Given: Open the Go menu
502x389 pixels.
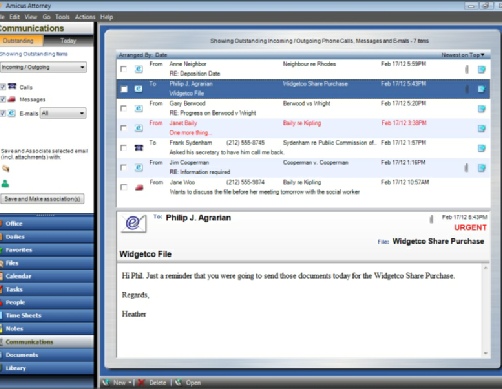Looking at the screenshot, I should coord(46,17).
